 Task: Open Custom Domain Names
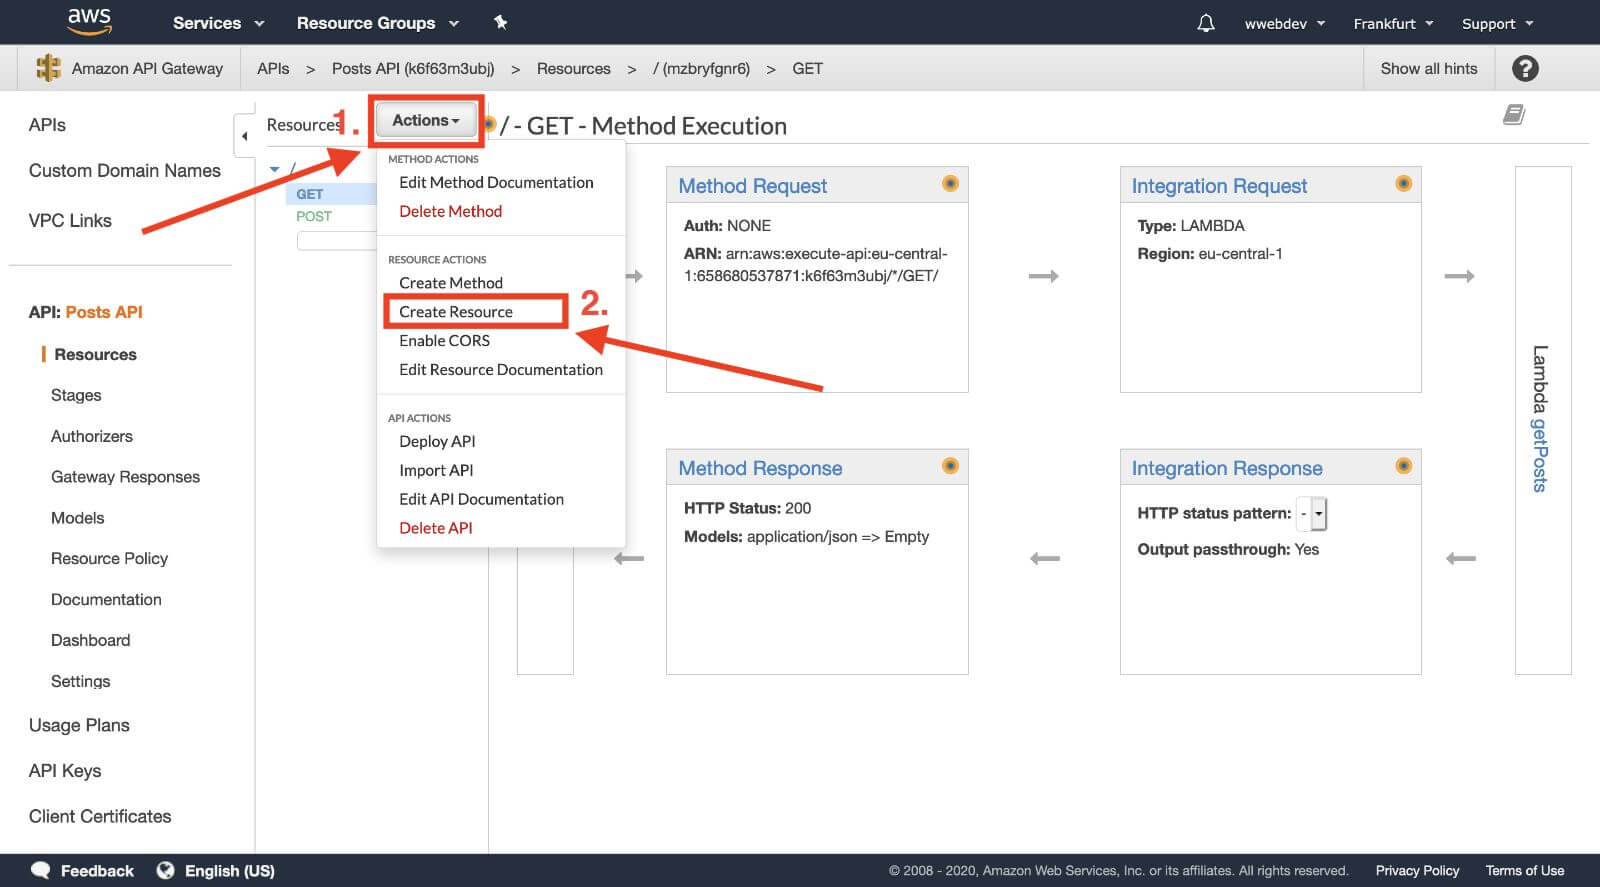(125, 171)
